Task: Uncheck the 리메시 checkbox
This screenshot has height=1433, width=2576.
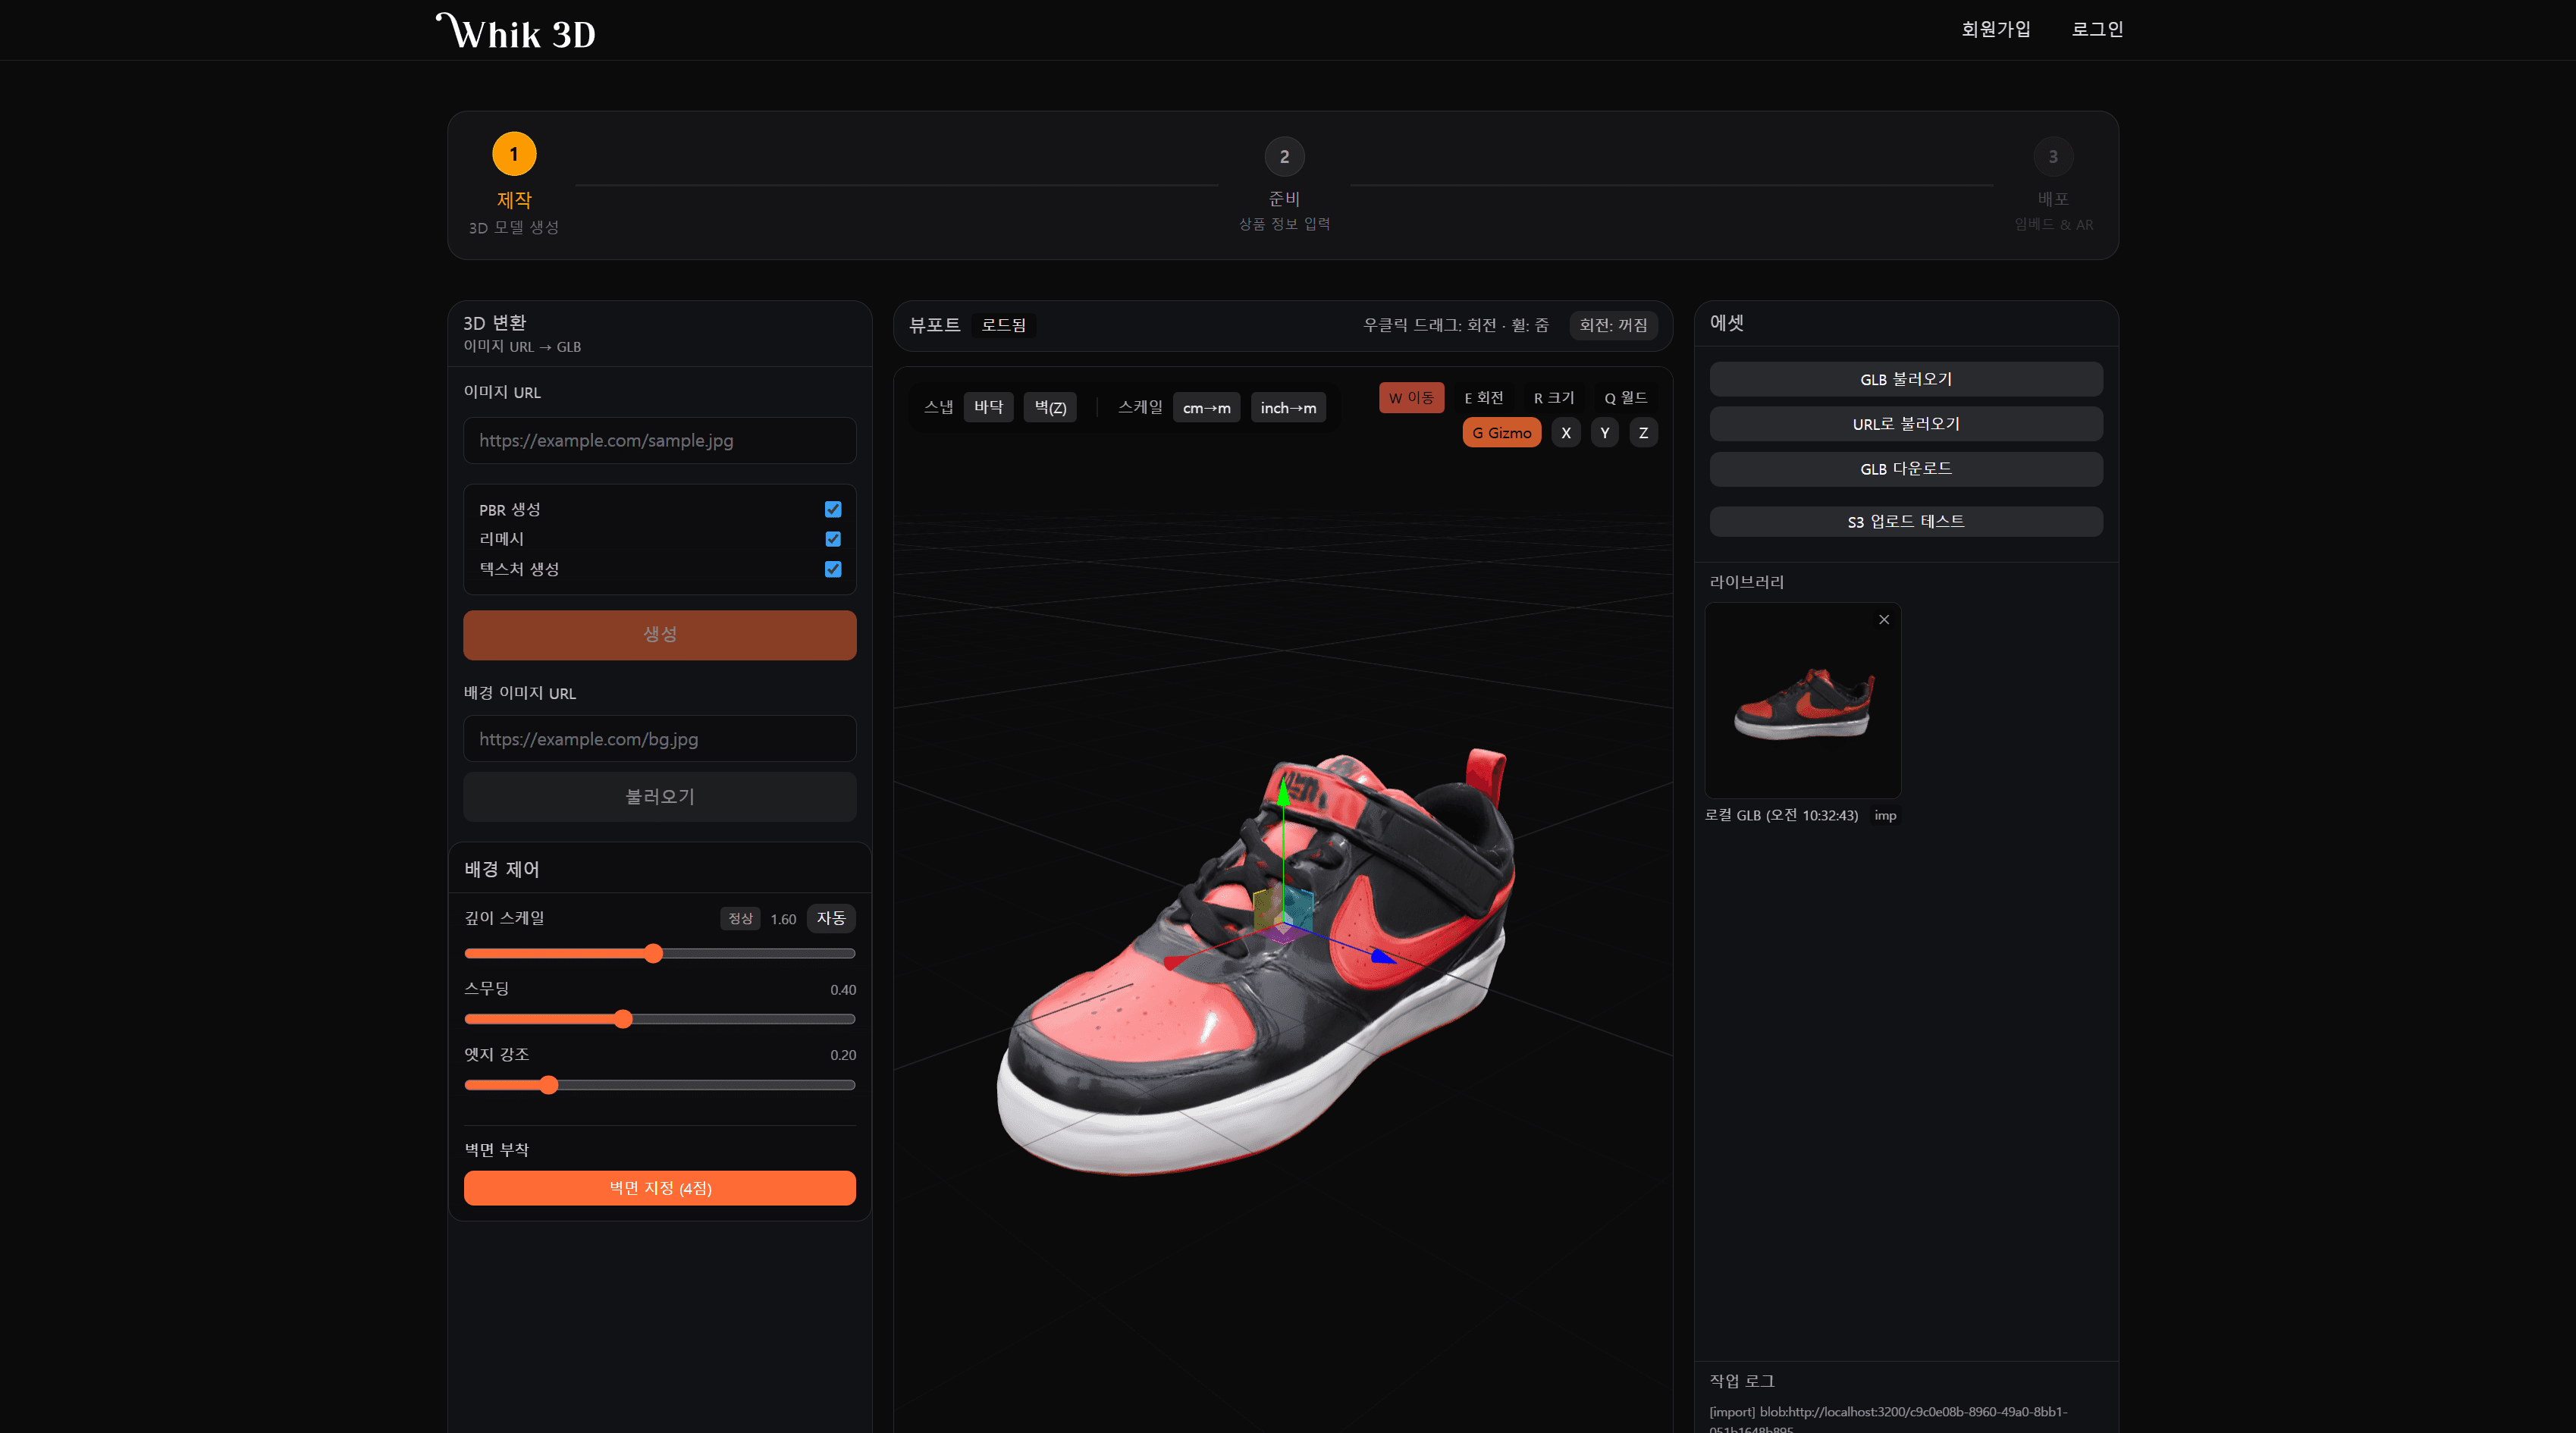Action: (832, 539)
